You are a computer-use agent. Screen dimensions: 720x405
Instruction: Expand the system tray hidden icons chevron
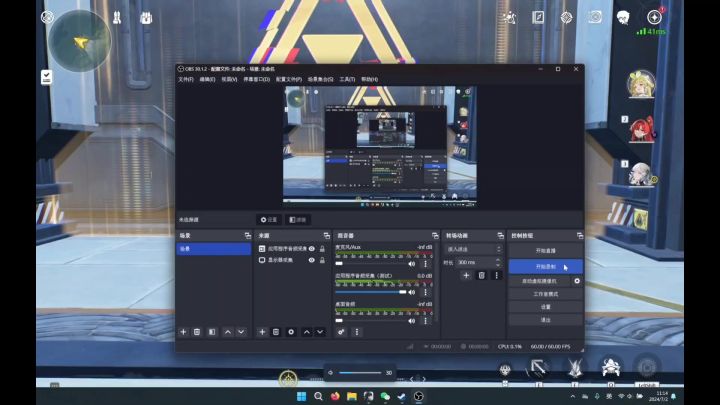573,396
